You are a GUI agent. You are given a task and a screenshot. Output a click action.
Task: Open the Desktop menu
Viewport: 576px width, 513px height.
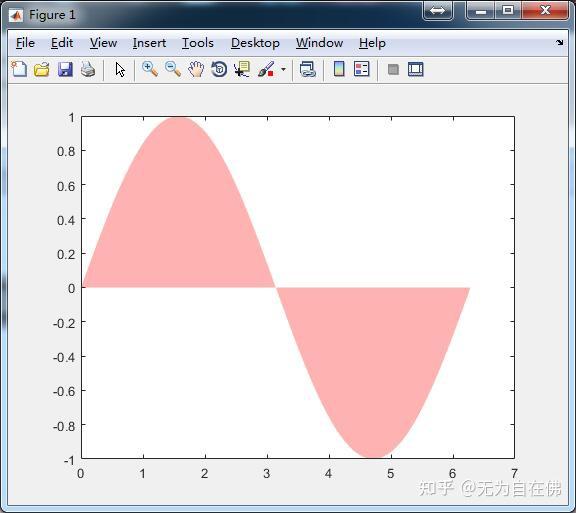click(x=255, y=43)
